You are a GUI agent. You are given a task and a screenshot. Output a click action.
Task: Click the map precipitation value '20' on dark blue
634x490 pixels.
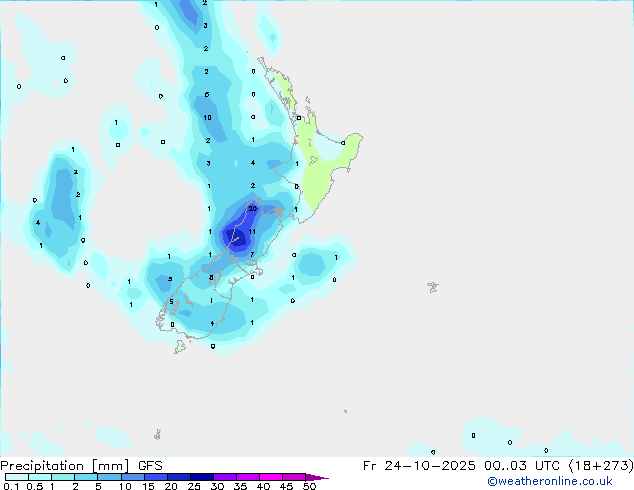(253, 209)
